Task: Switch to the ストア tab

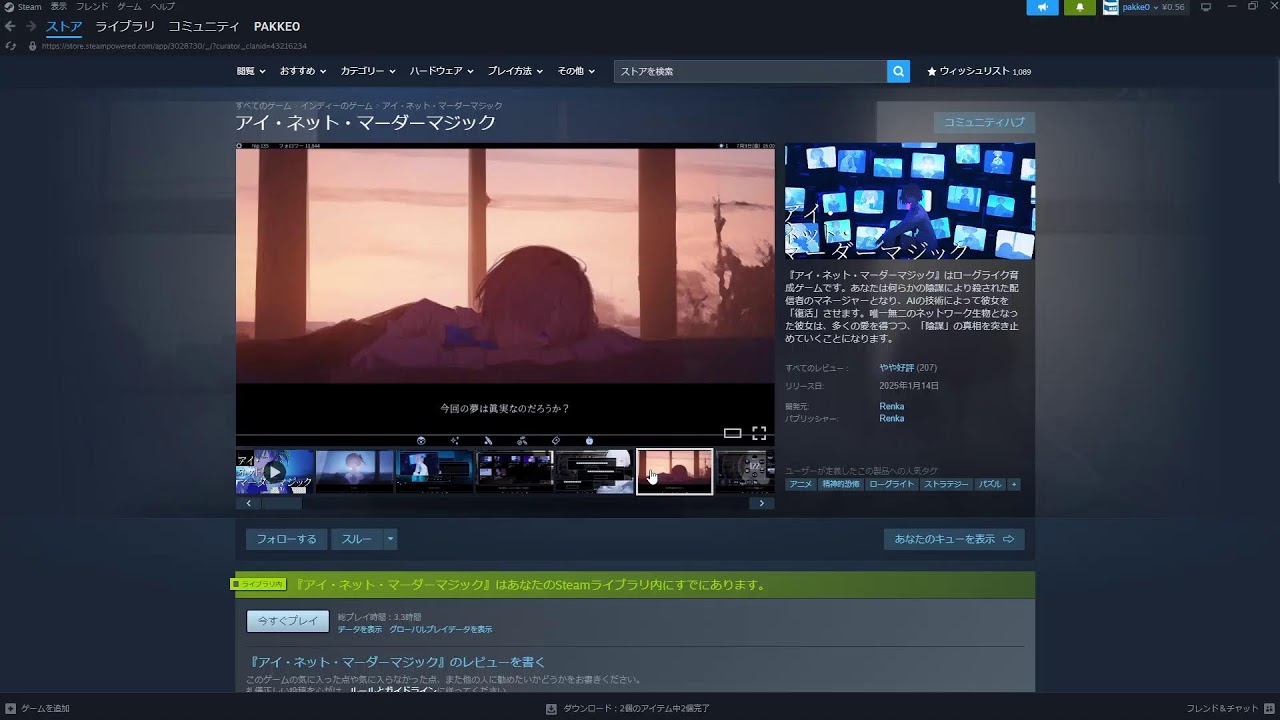Action: point(64,26)
